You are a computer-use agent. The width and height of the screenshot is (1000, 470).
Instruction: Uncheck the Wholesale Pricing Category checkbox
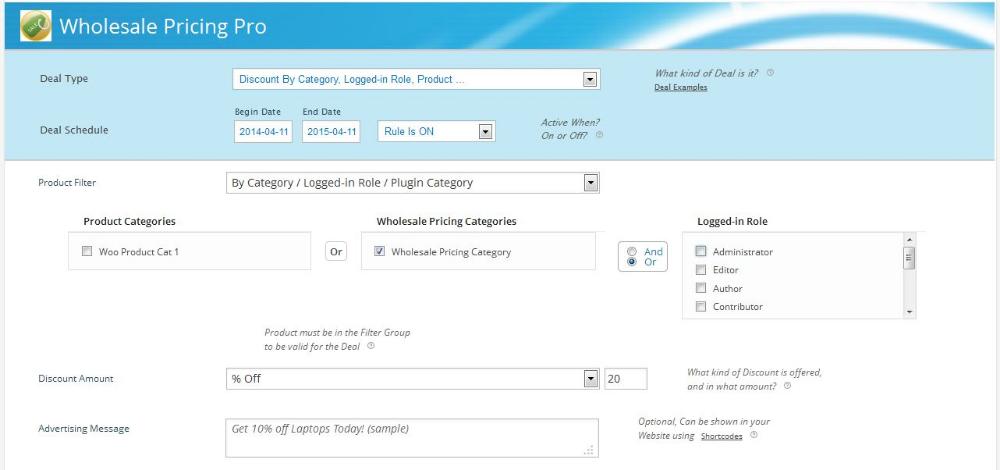(x=379, y=251)
